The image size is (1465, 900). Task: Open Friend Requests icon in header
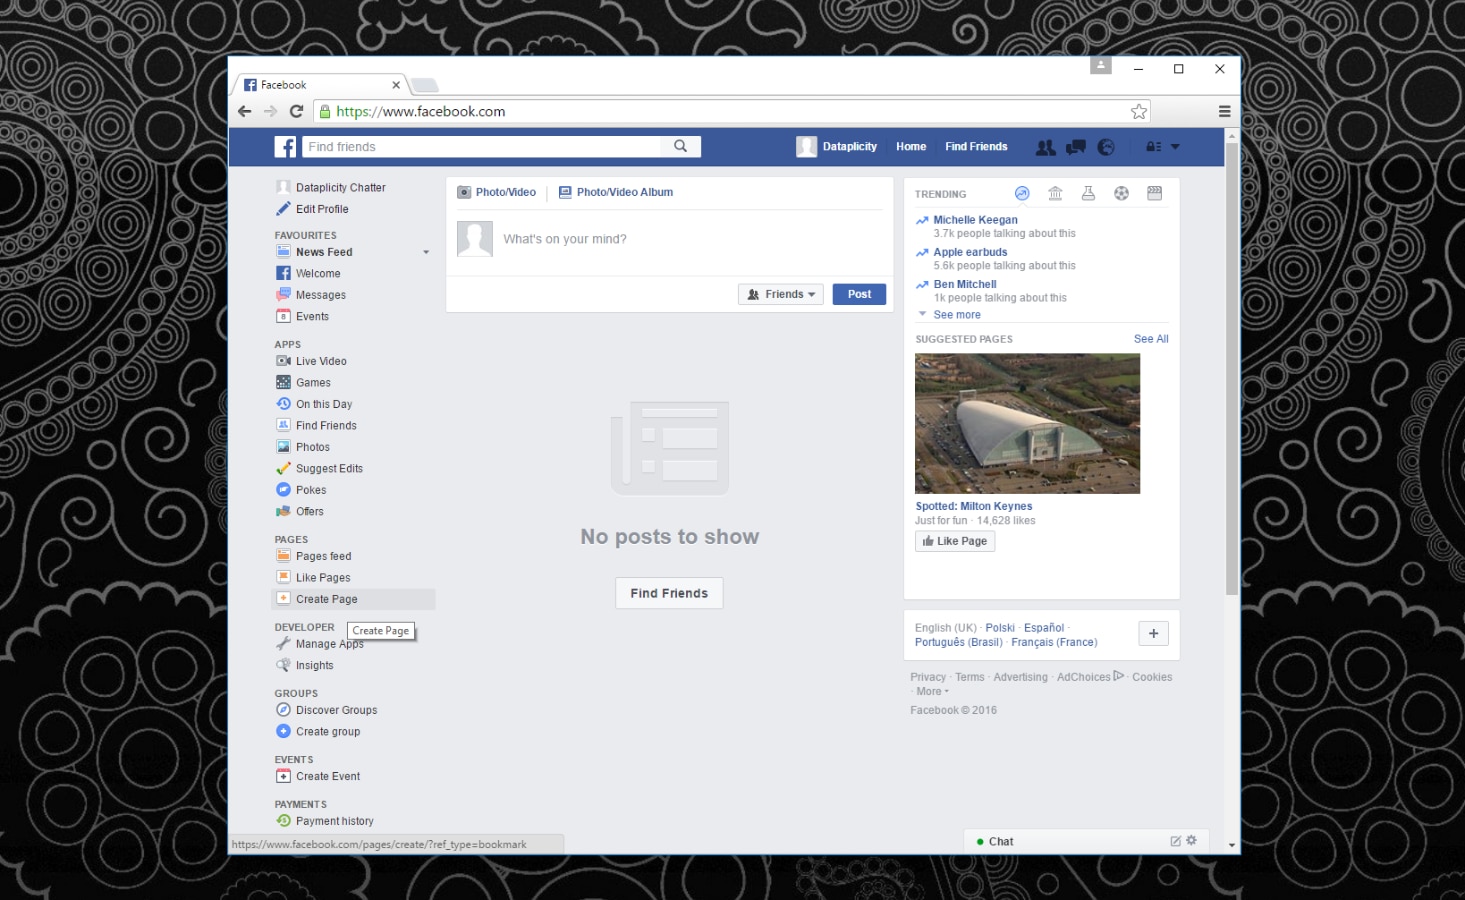click(1045, 147)
